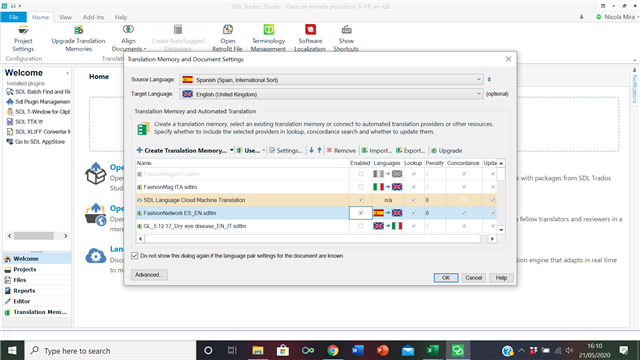Switch to the Home ribbon tab

40,17
